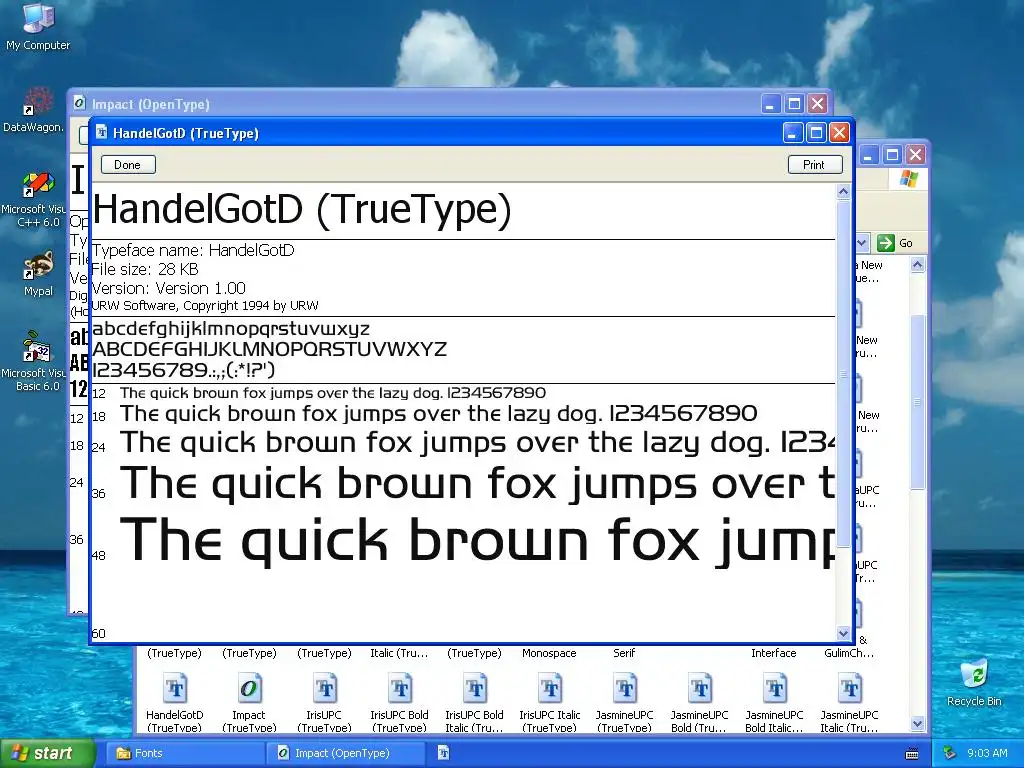Click the on-screen keyboard icon in taskbar

click(912, 754)
